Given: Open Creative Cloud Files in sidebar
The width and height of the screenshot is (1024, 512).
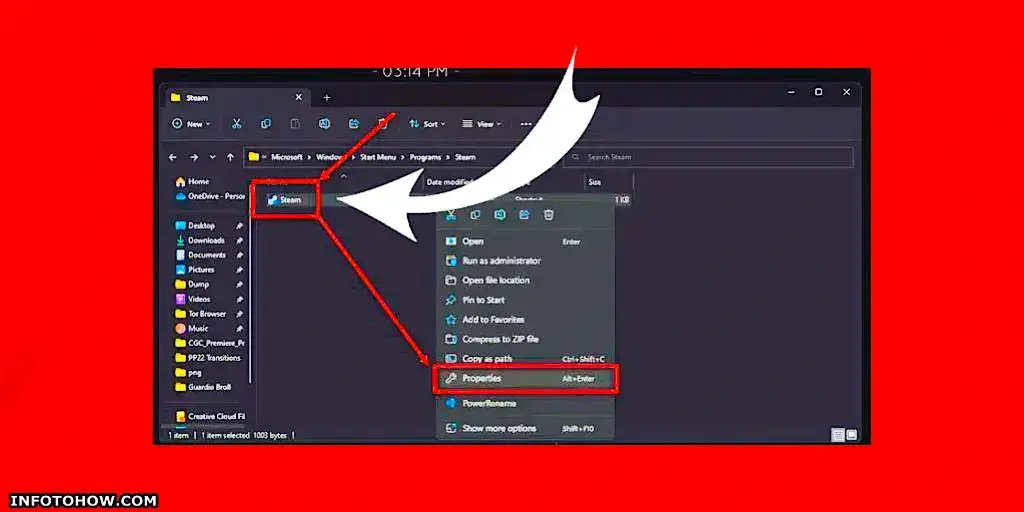Looking at the screenshot, I should [210, 417].
